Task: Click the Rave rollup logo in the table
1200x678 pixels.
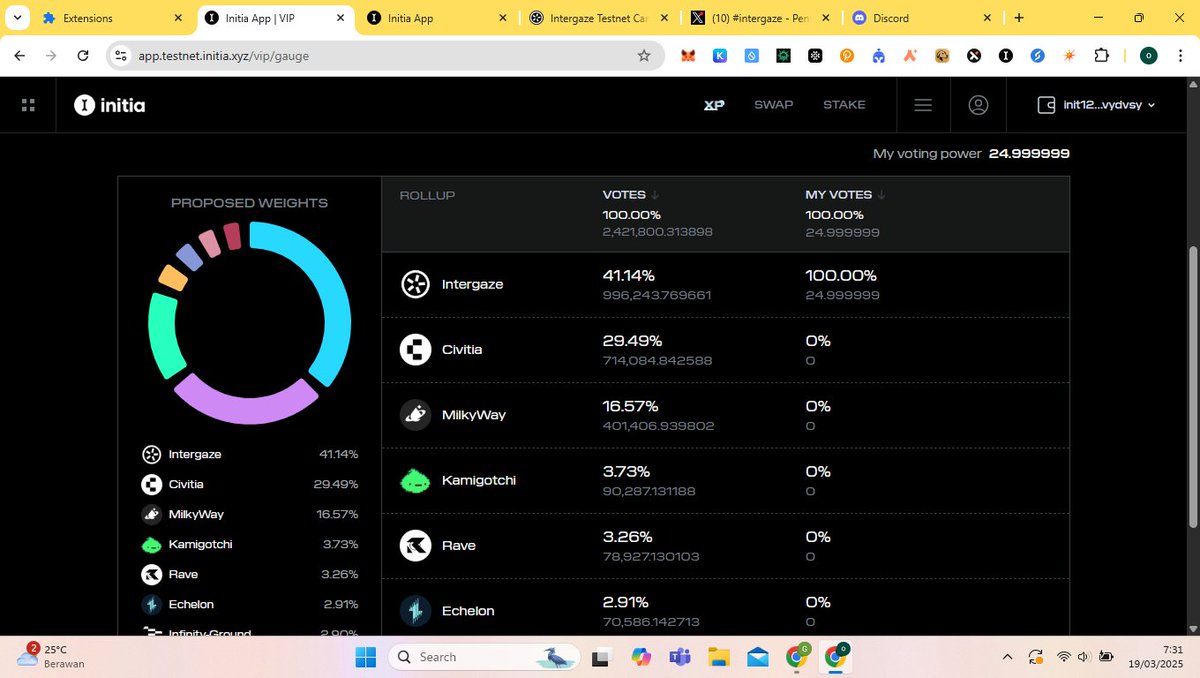Action: [x=416, y=546]
